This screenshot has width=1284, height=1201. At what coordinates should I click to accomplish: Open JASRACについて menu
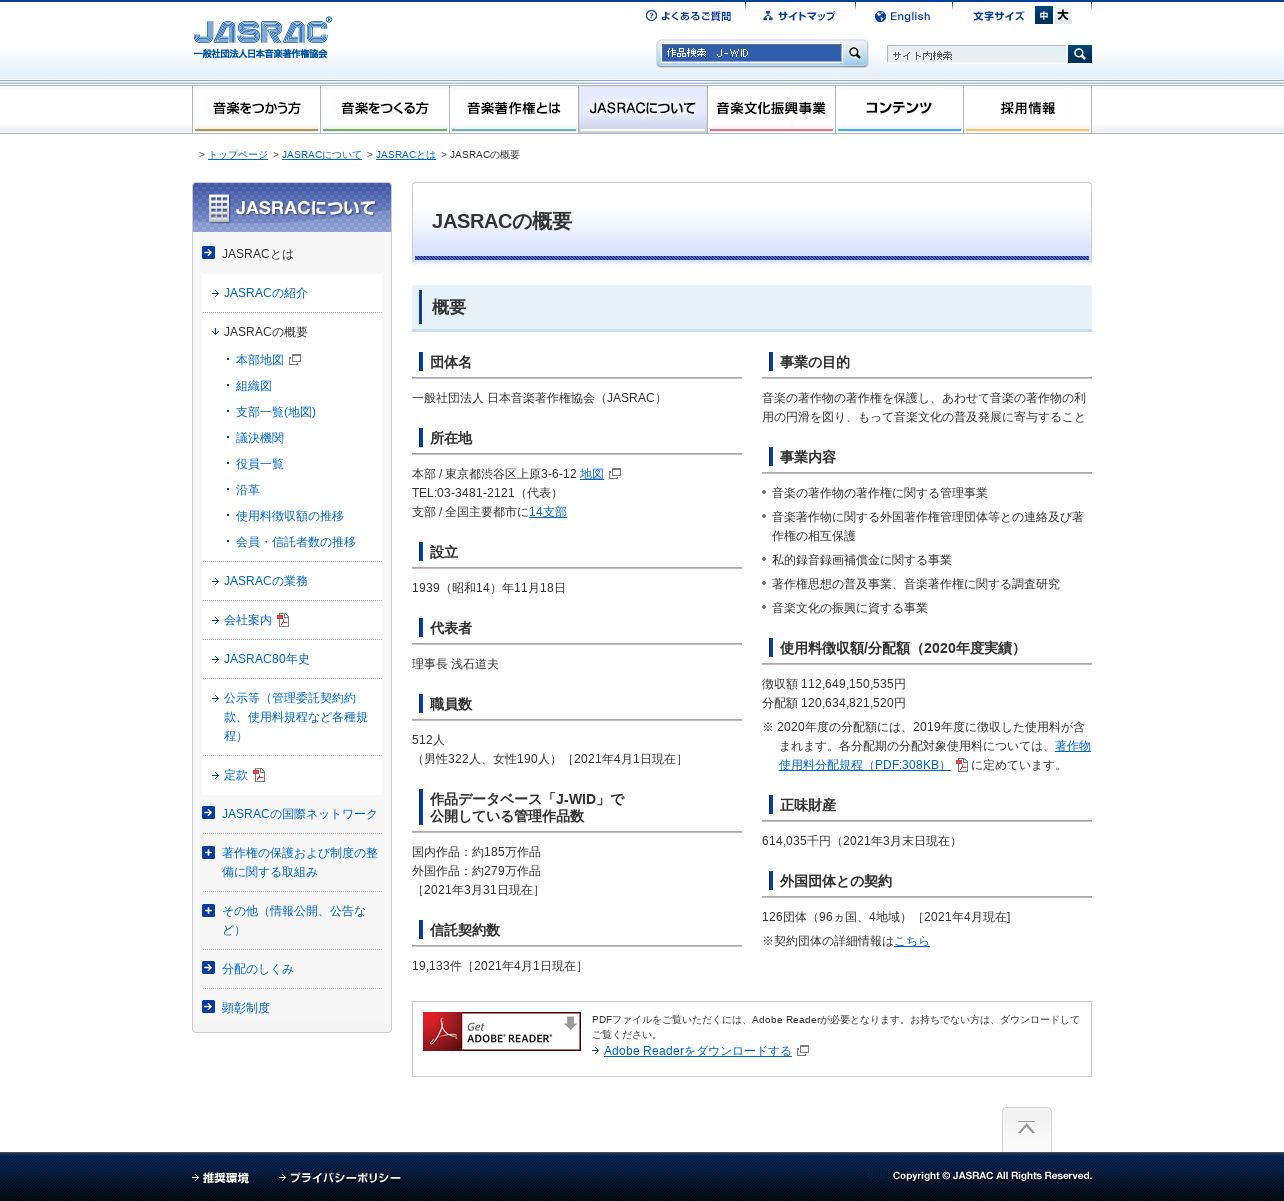[642, 108]
